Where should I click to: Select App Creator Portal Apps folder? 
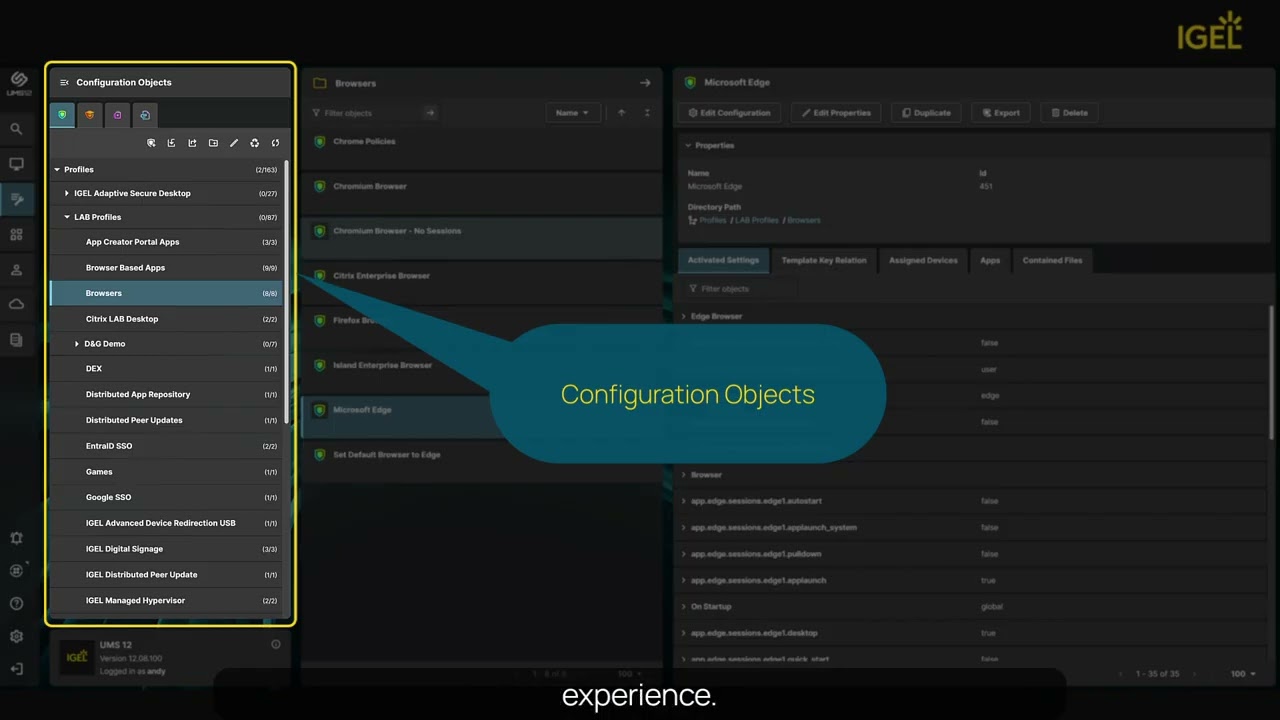[x=166, y=242]
